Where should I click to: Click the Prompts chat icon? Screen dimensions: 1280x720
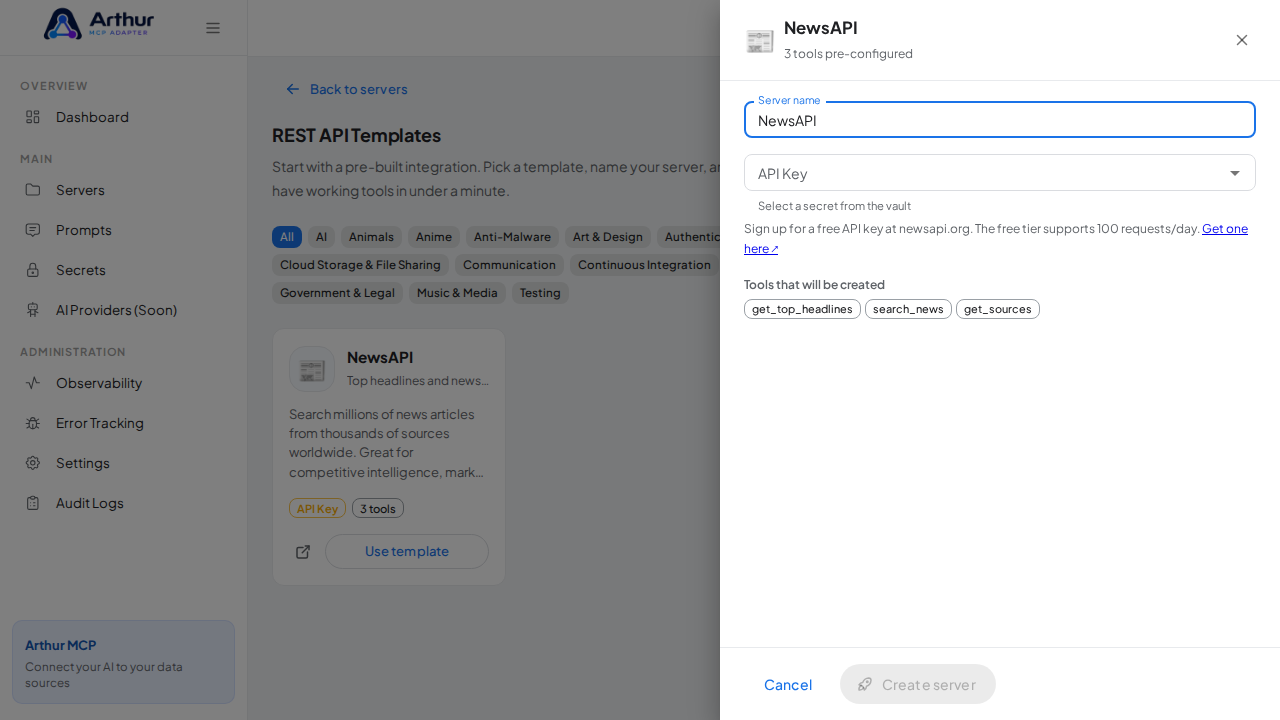point(33,230)
